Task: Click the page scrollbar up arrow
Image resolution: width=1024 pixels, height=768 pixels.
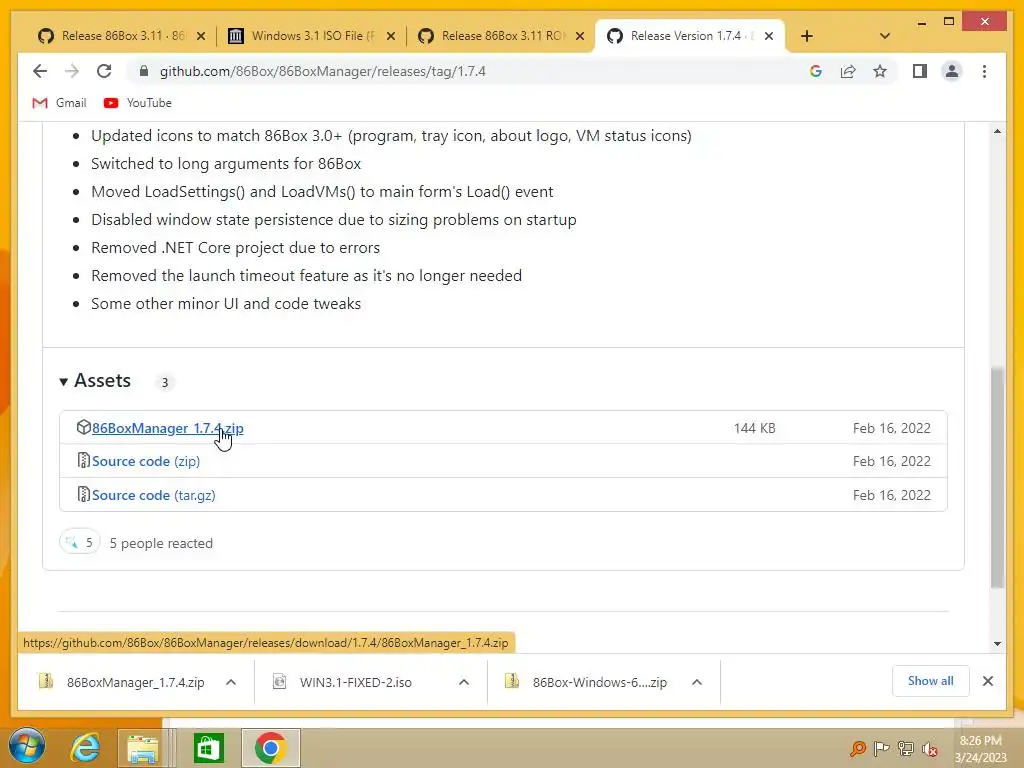Action: point(997,131)
